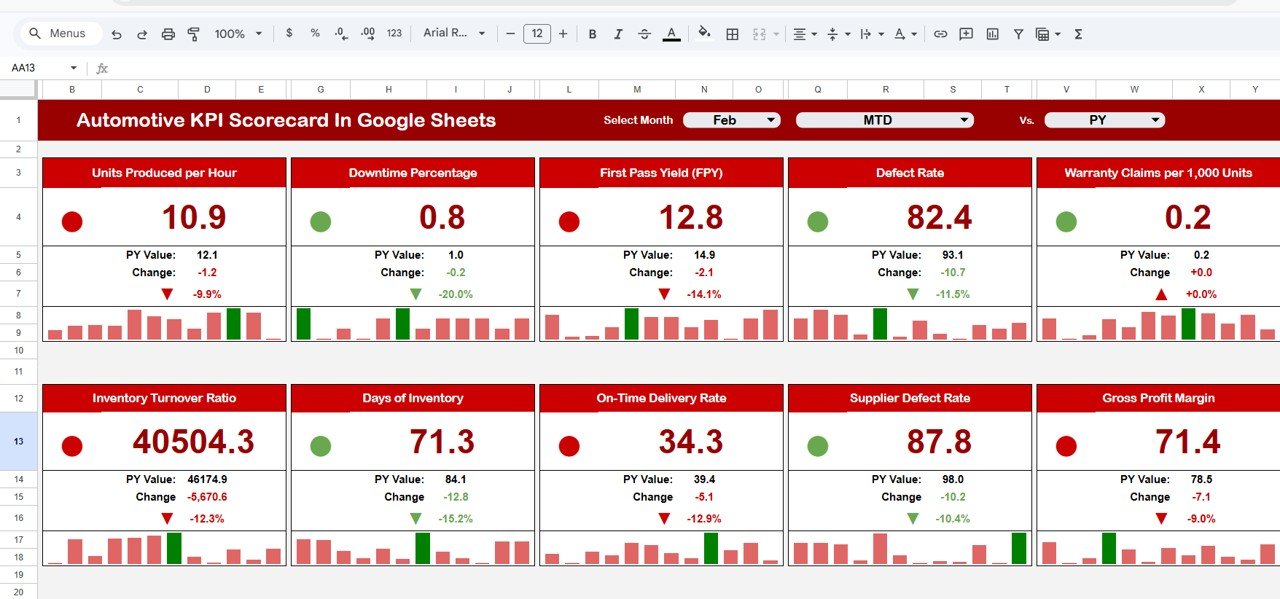Insert a chart from the toolbar

tap(992, 34)
